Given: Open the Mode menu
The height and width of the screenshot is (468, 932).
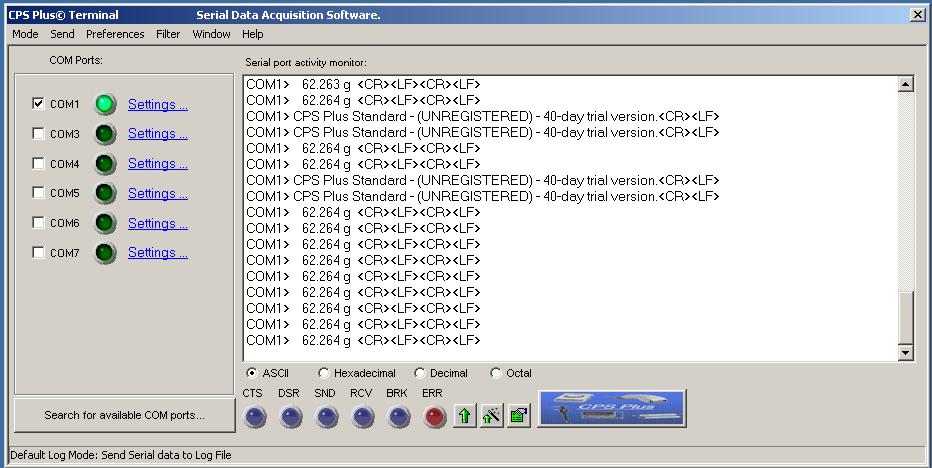Looking at the screenshot, I should pyautogui.click(x=25, y=34).
